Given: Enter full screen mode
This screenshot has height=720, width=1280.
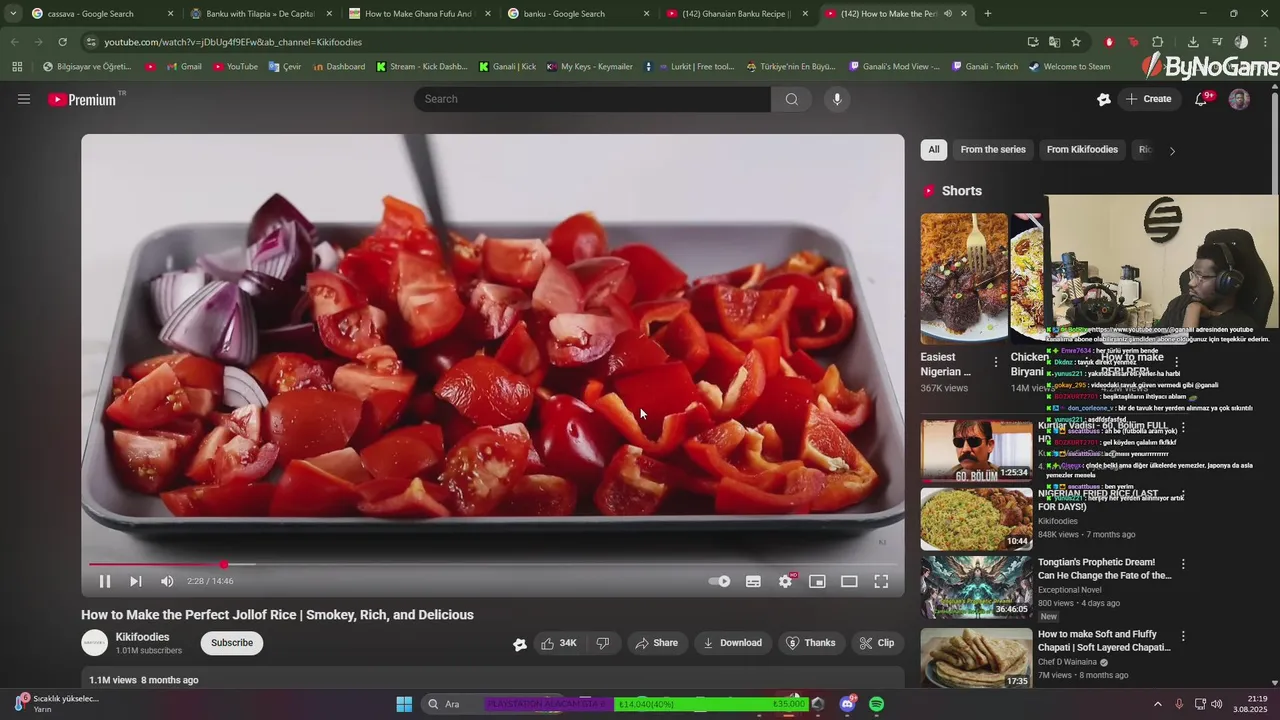Looking at the screenshot, I should [x=881, y=581].
